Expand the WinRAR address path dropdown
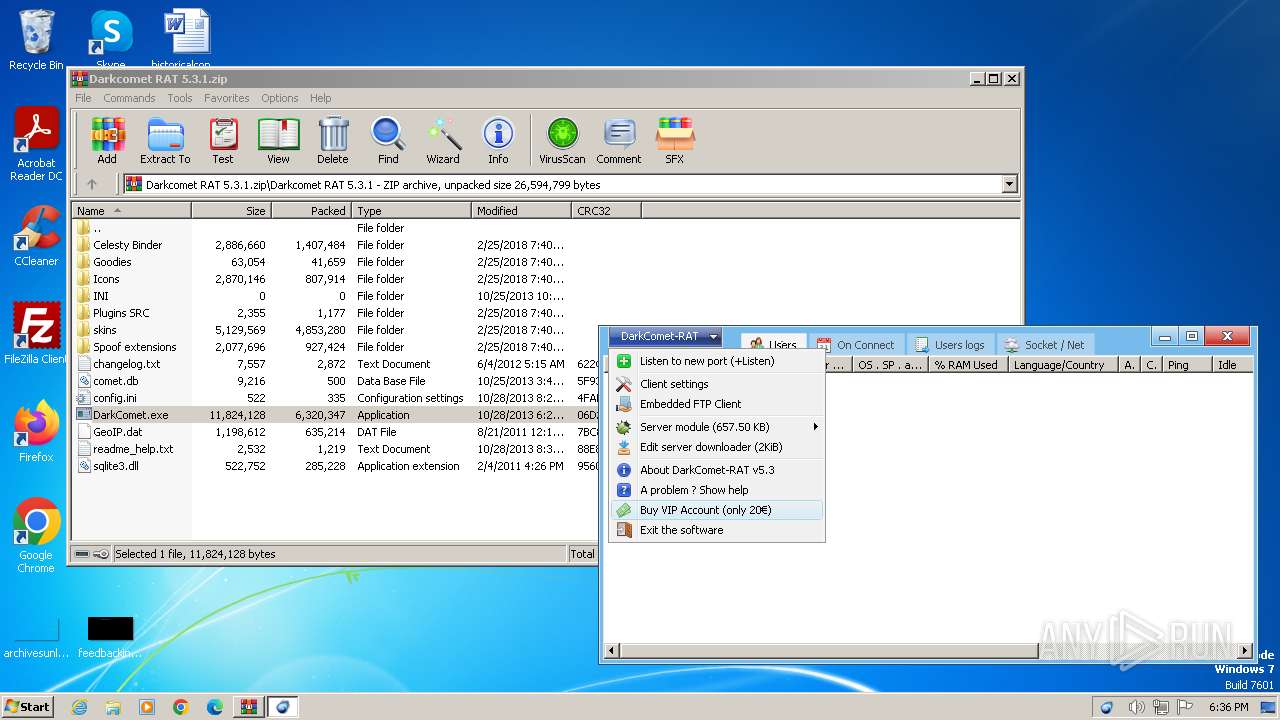The width and height of the screenshot is (1280, 720). (1009, 184)
